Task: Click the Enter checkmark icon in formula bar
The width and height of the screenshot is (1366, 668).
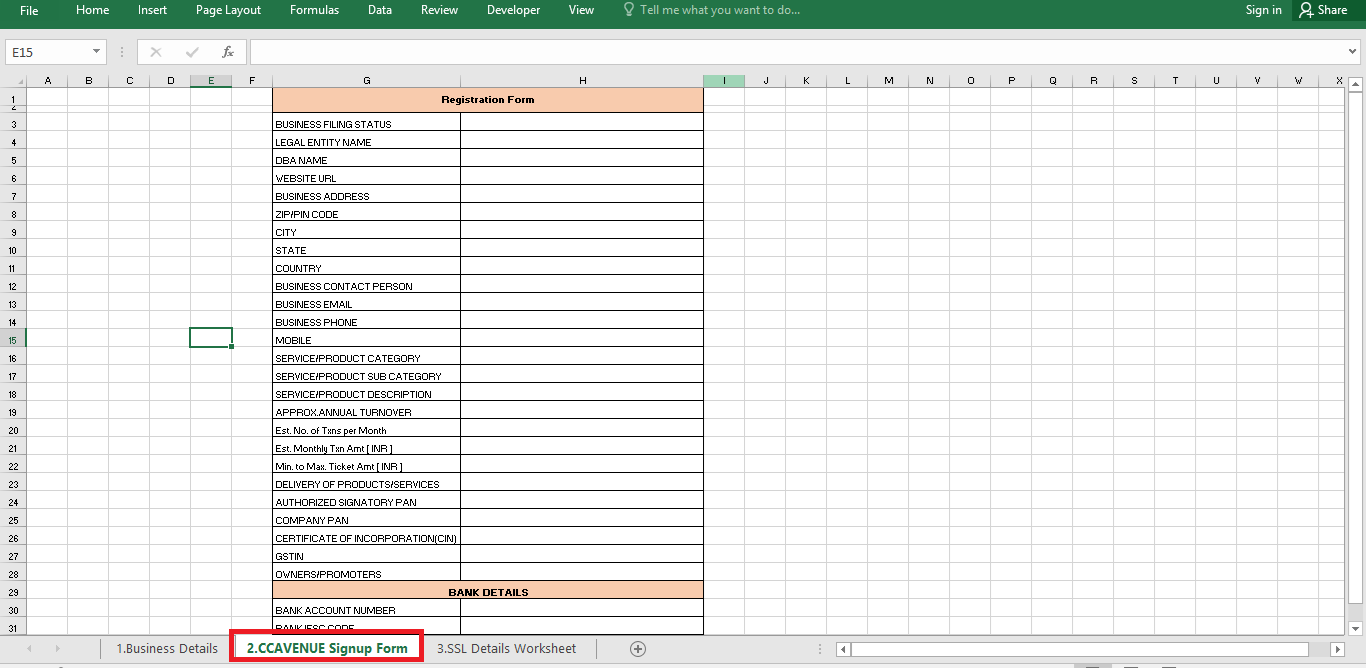Action: point(192,52)
